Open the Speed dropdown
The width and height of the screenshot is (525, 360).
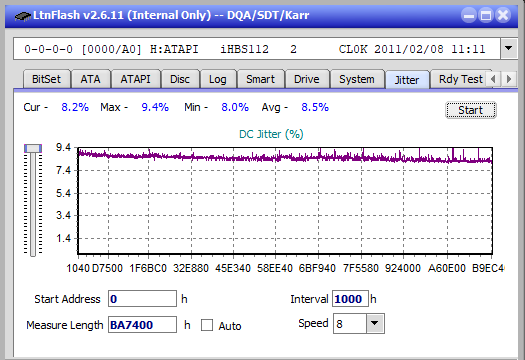[375, 323]
